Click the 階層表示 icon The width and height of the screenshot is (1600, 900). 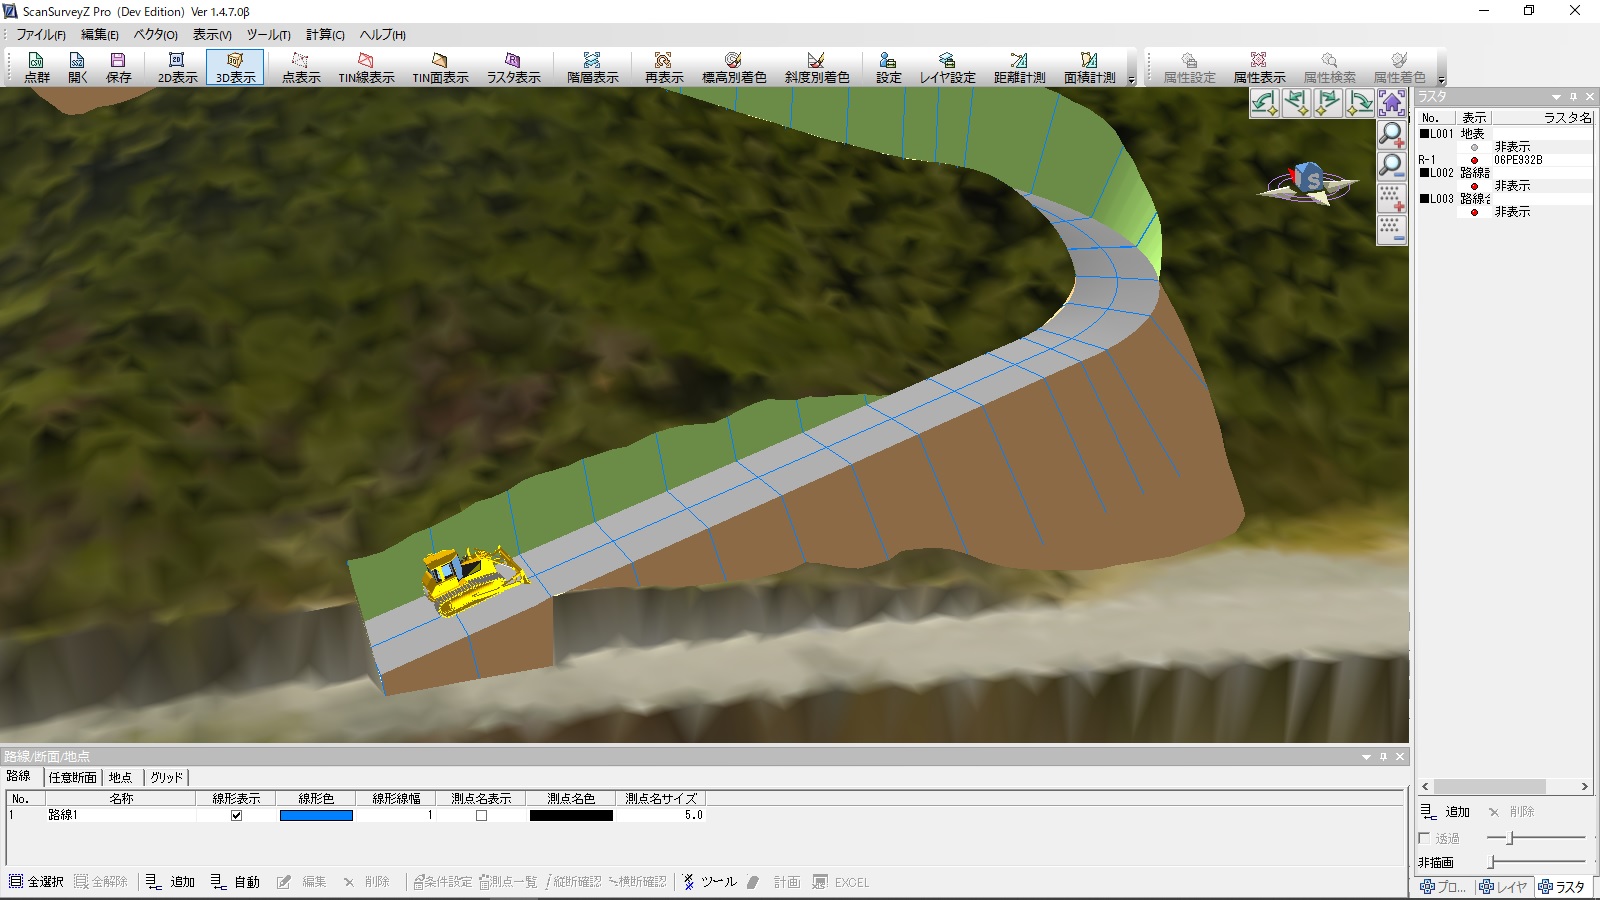[x=592, y=67]
